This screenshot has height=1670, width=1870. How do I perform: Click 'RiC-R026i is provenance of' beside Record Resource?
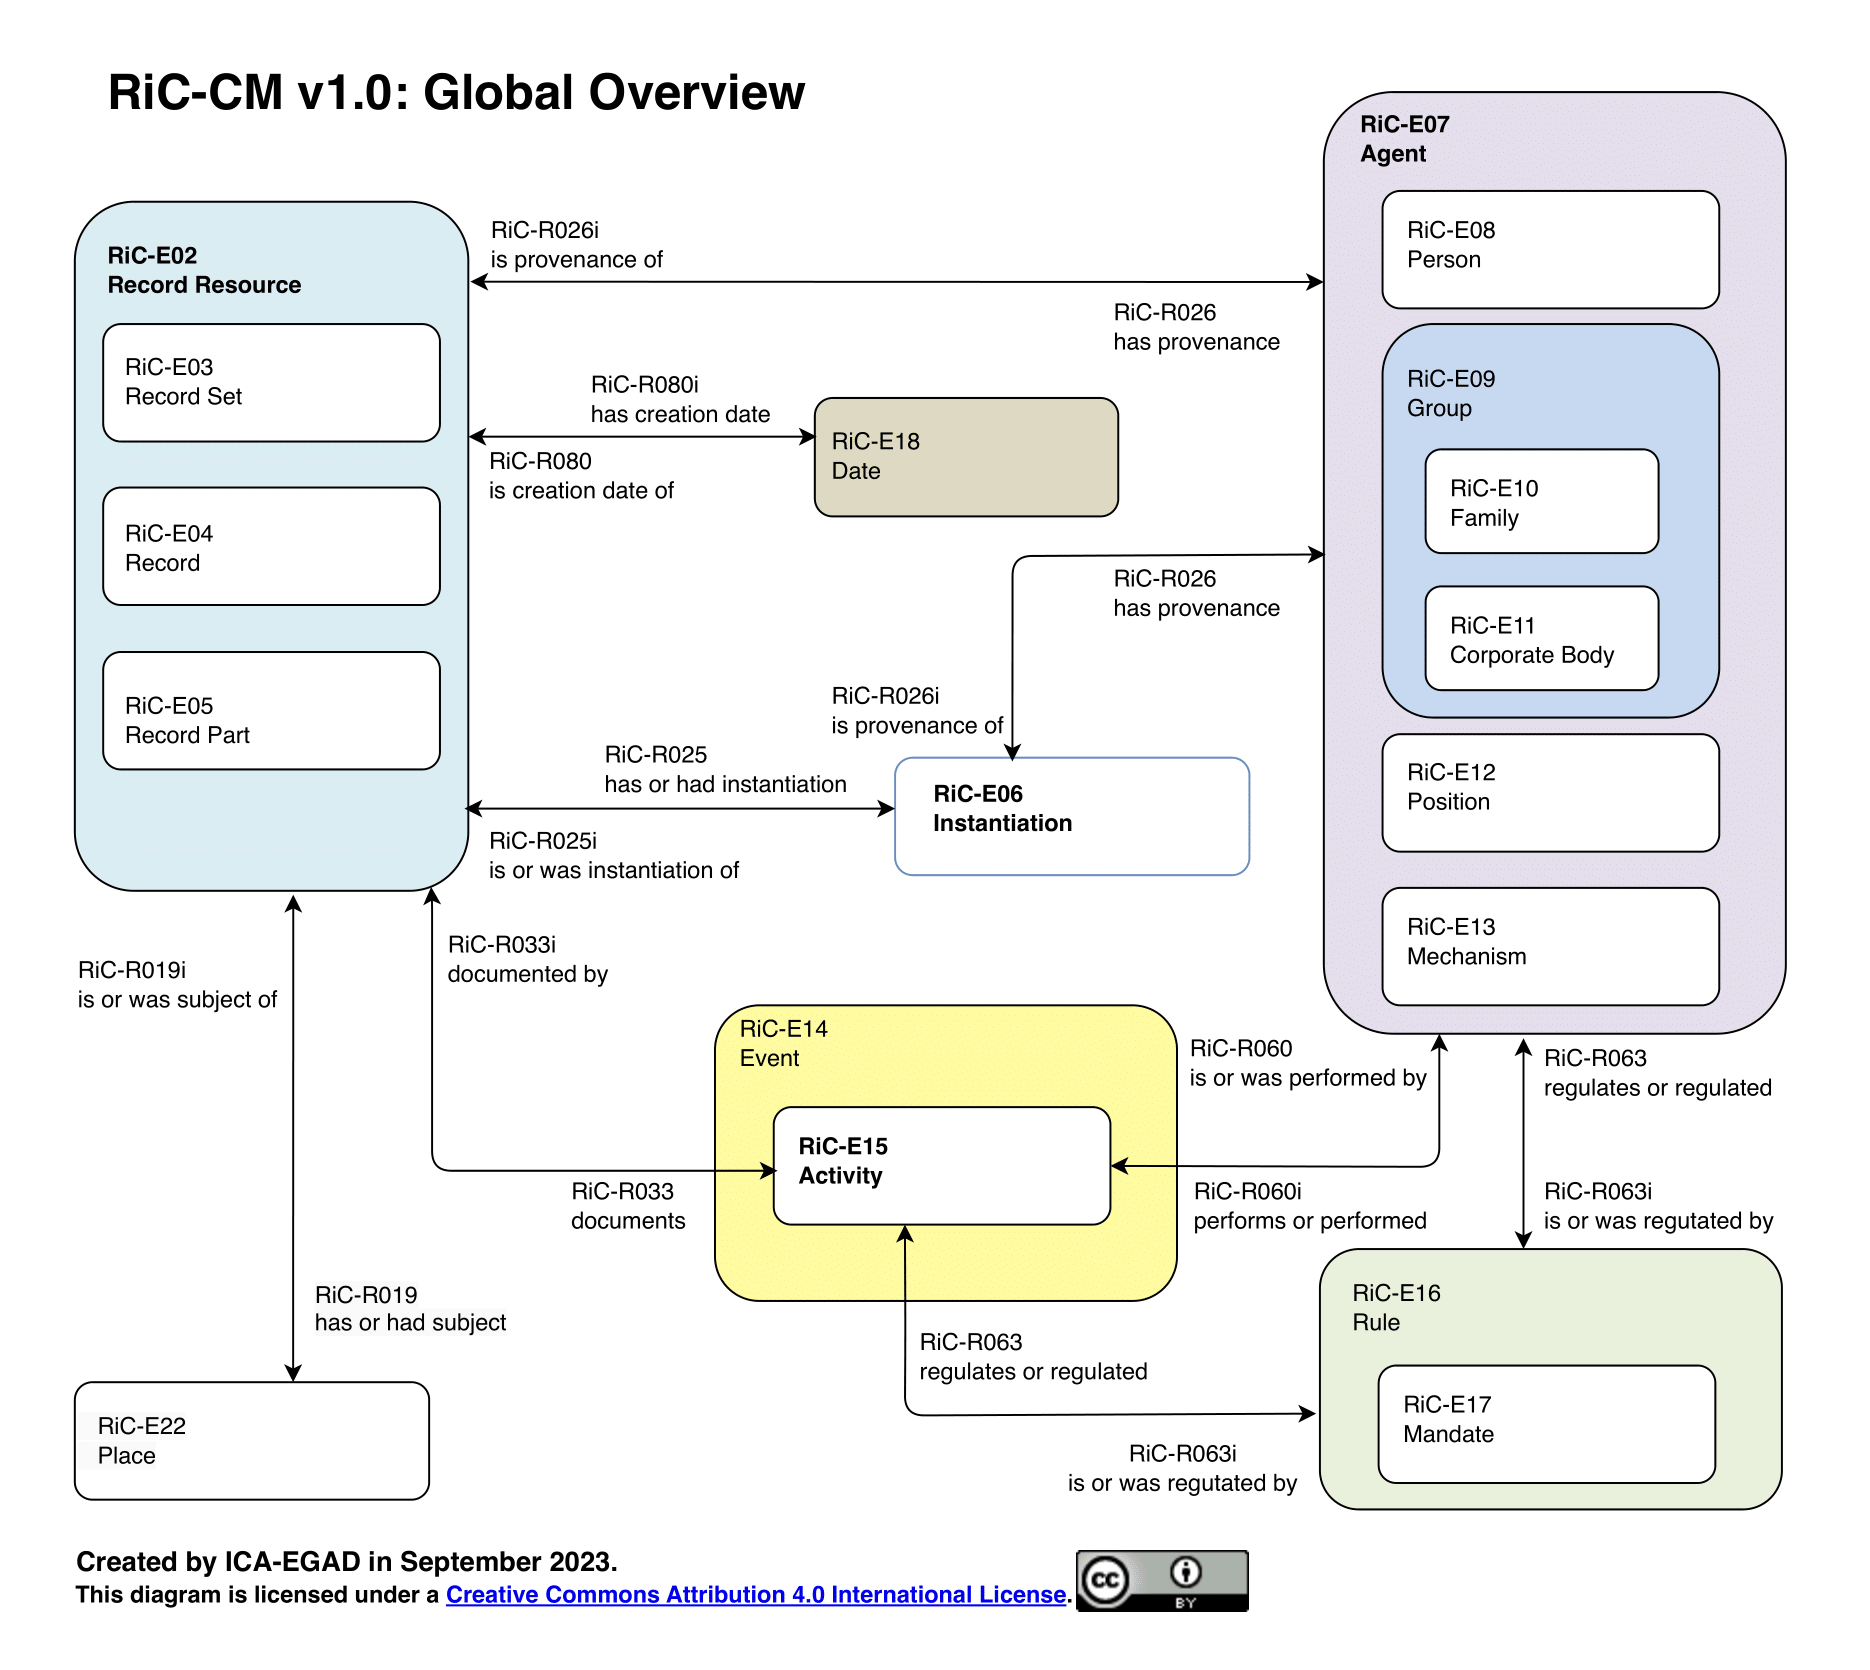(576, 245)
